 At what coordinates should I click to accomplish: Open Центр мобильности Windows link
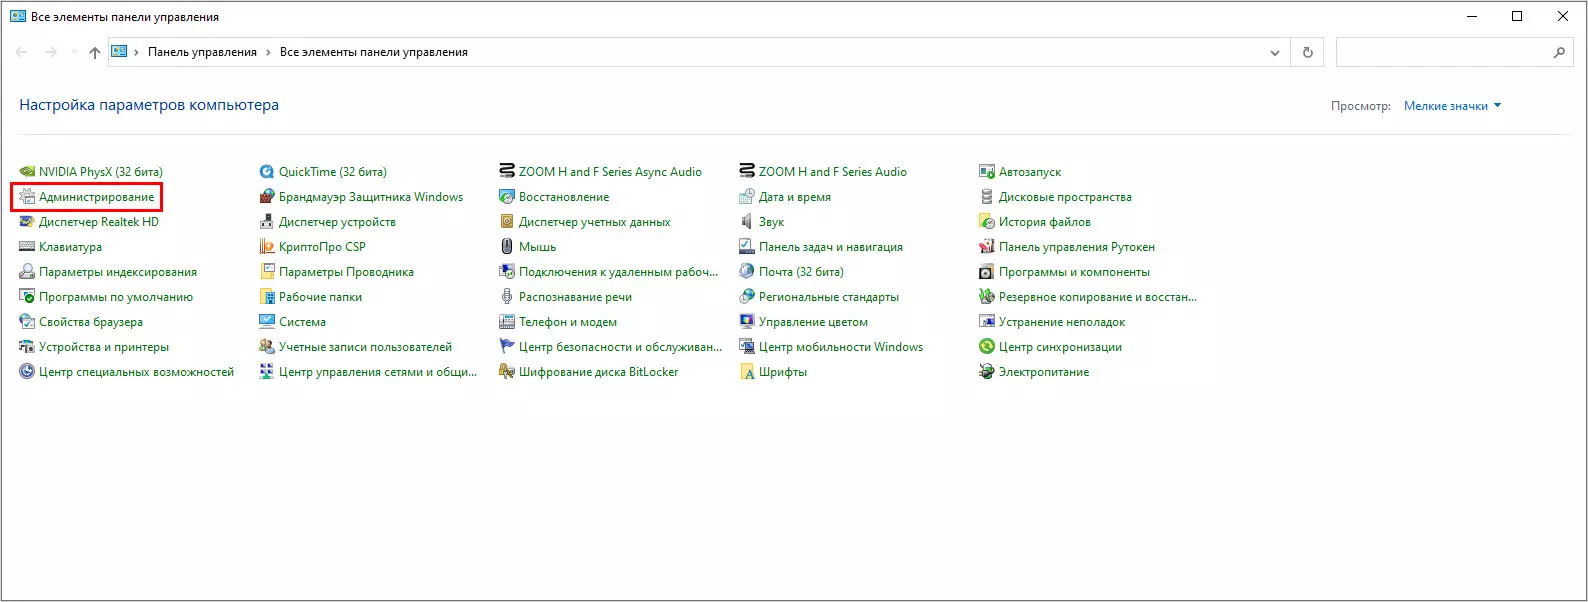click(x=841, y=347)
